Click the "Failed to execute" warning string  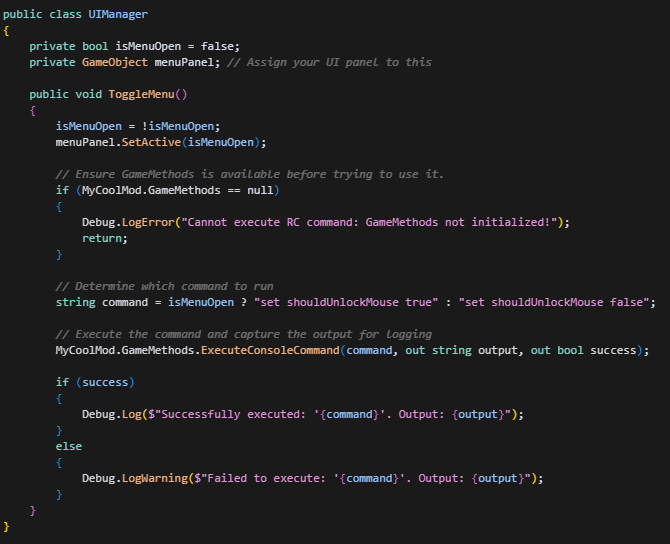tap(367, 478)
